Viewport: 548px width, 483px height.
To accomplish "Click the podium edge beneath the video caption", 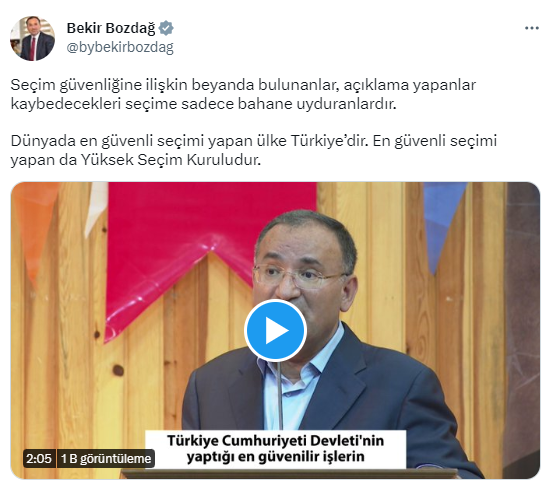I will point(288,474).
